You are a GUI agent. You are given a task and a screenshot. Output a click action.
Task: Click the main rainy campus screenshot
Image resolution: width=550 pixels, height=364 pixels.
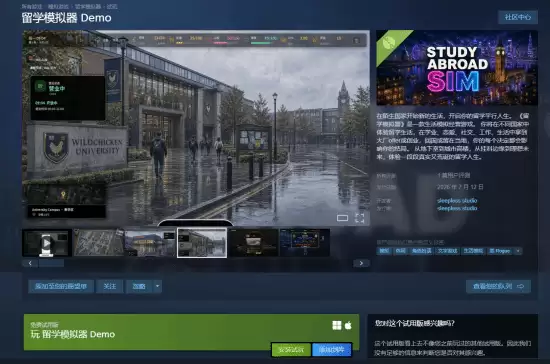196,128
